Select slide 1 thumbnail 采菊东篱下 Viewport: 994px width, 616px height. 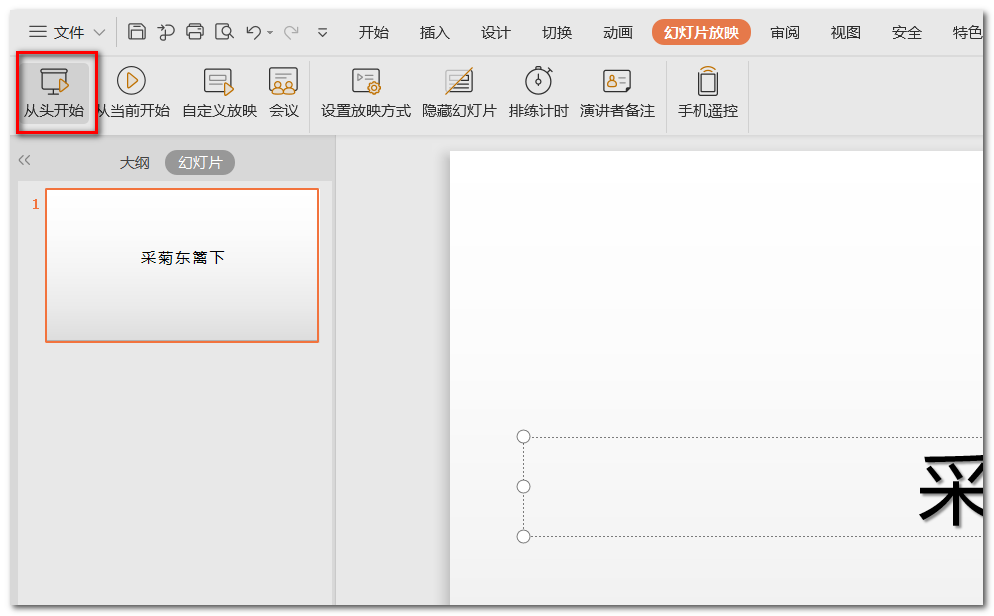coord(182,266)
